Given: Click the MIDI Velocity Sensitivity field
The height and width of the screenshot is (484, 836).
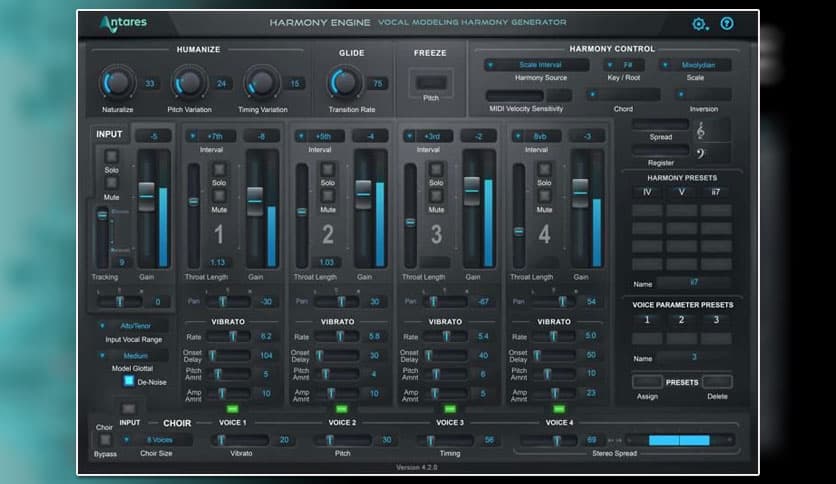Looking at the screenshot, I should tap(515, 95).
